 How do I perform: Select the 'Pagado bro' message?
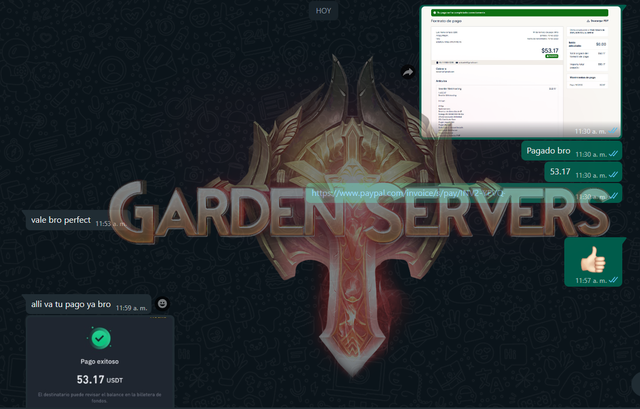click(x=572, y=151)
